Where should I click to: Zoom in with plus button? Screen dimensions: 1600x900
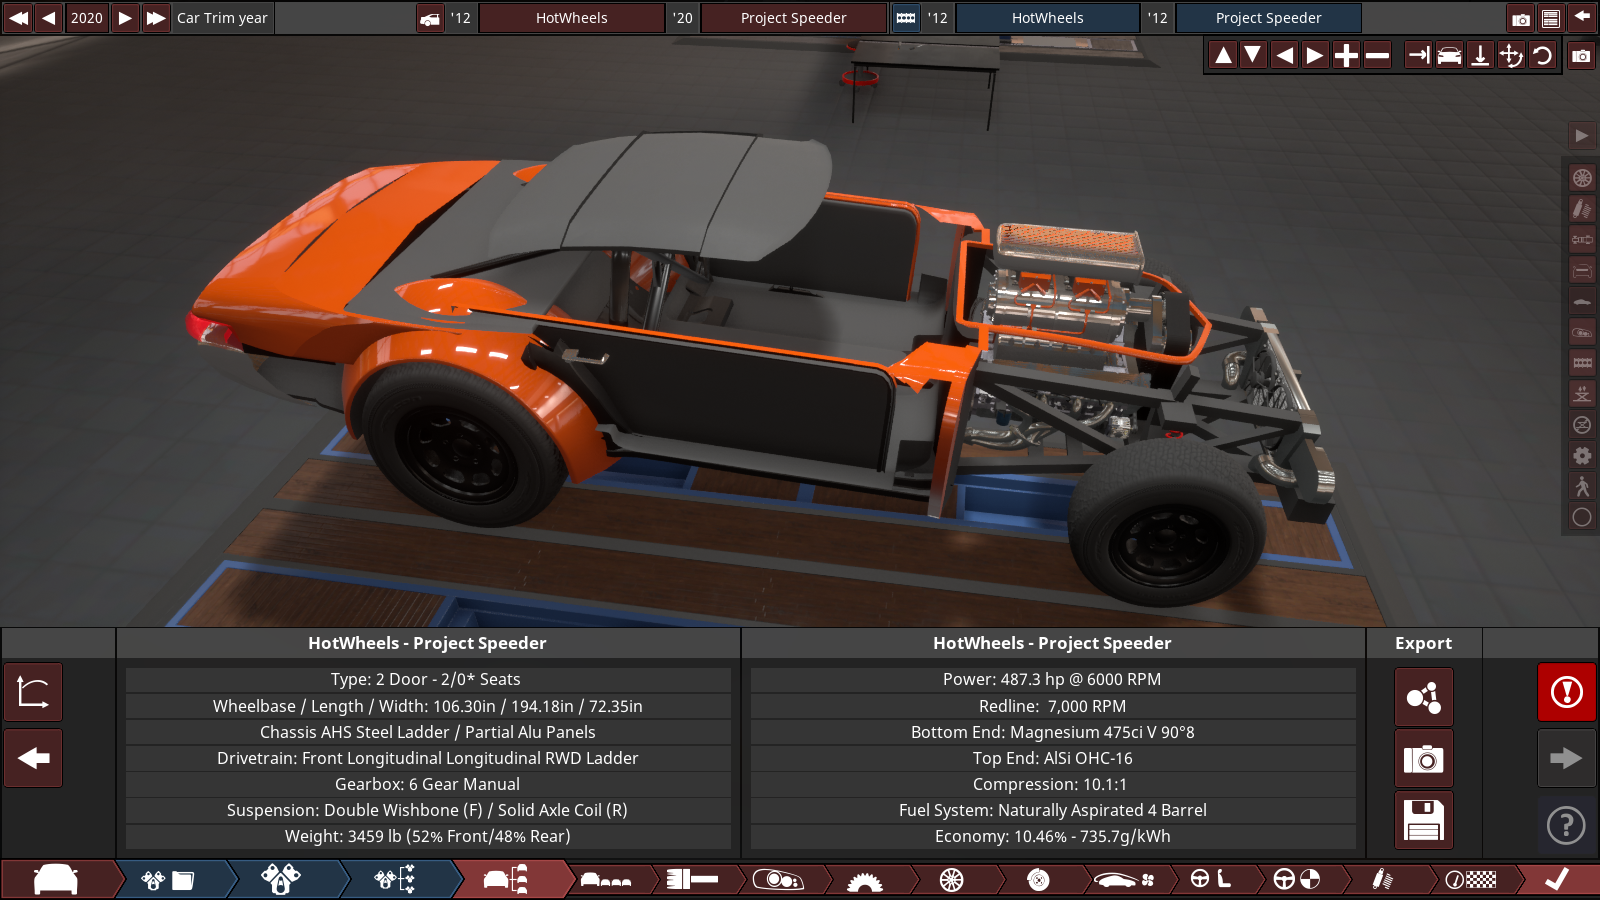1347,56
